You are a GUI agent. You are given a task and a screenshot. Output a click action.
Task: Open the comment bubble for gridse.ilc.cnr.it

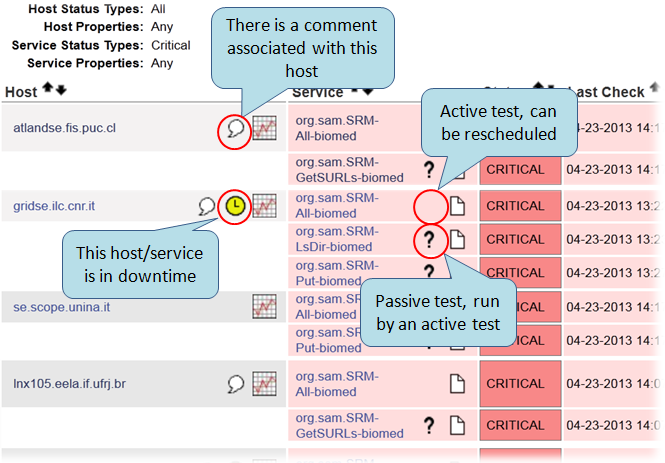[x=207, y=206]
